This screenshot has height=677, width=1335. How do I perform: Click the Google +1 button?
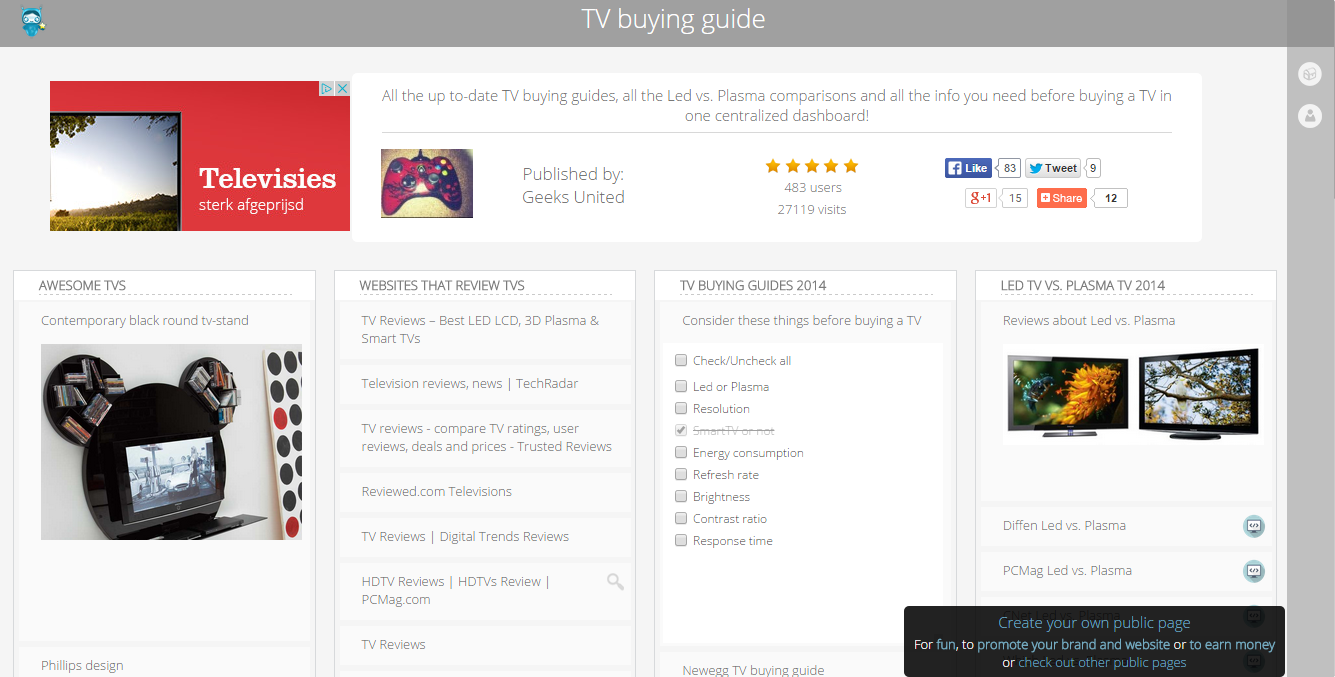980,198
